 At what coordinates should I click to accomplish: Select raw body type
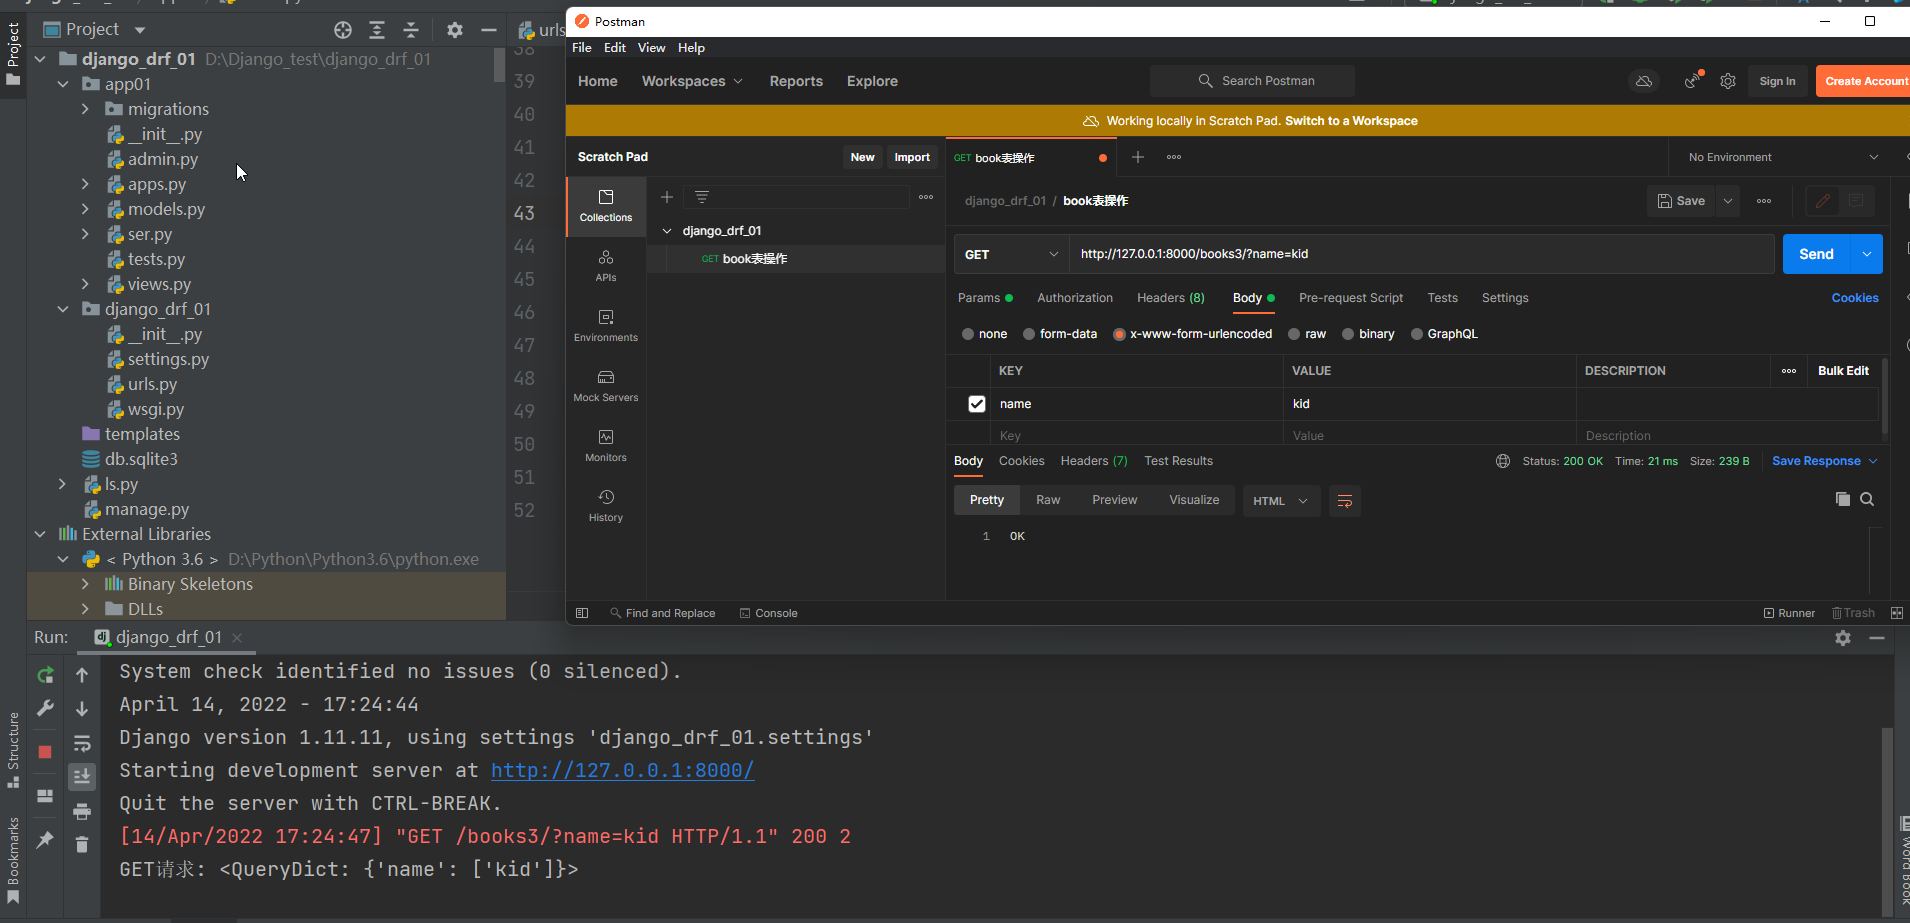[x=1294, y=334]
